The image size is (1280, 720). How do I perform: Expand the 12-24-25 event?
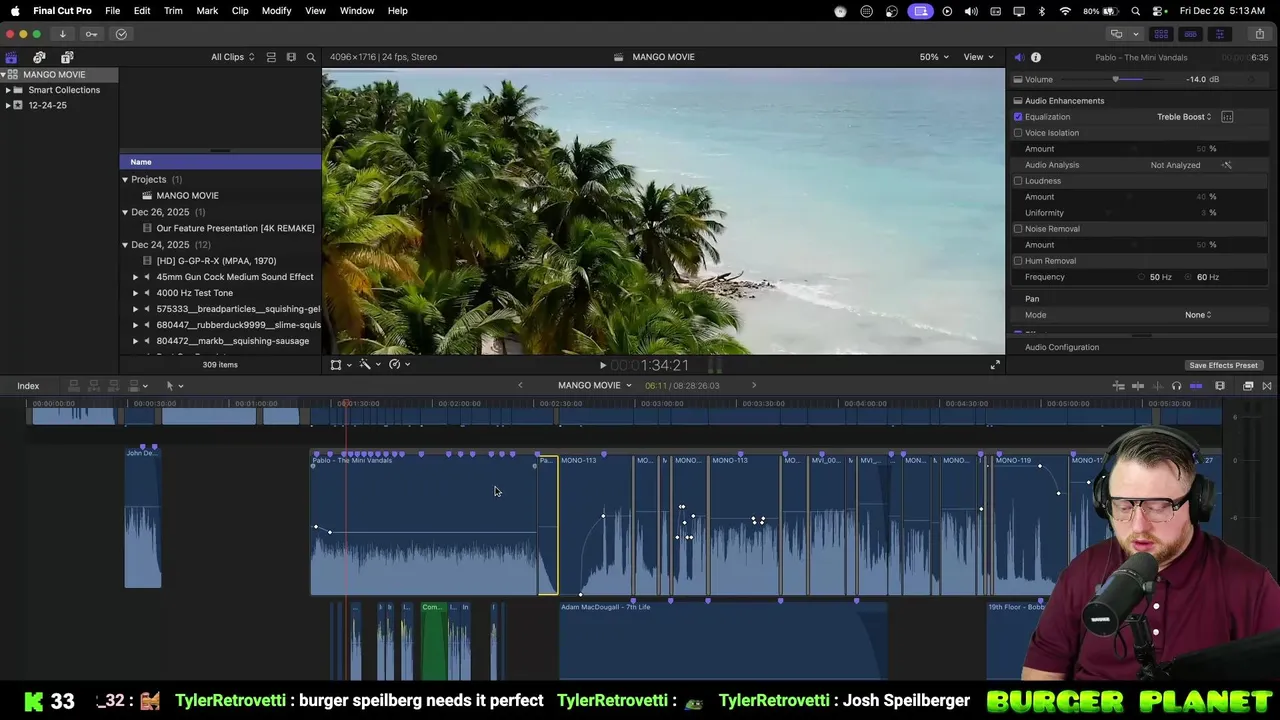tap(8, 105)
